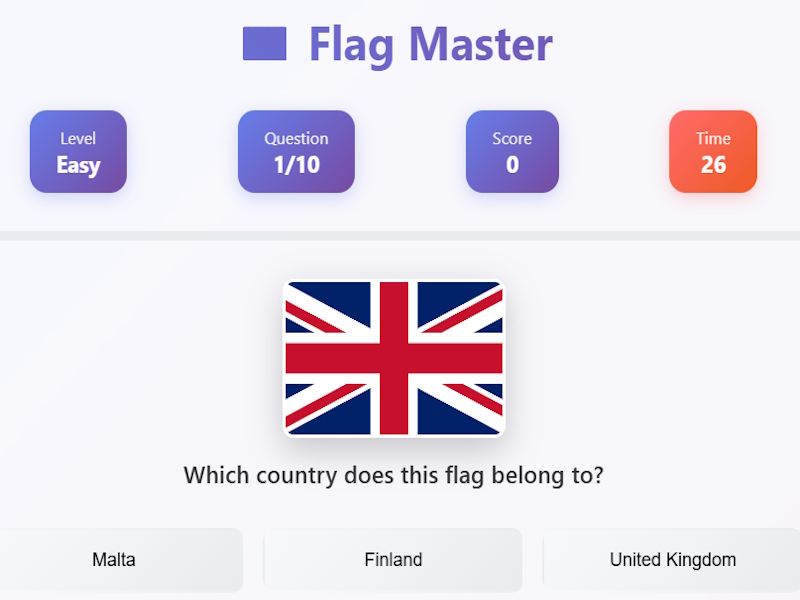This screenshot has height=600, width=800.
Task: Click the gray divider bar below the stats
Action: pyautogui.click(x=400, y=236)
